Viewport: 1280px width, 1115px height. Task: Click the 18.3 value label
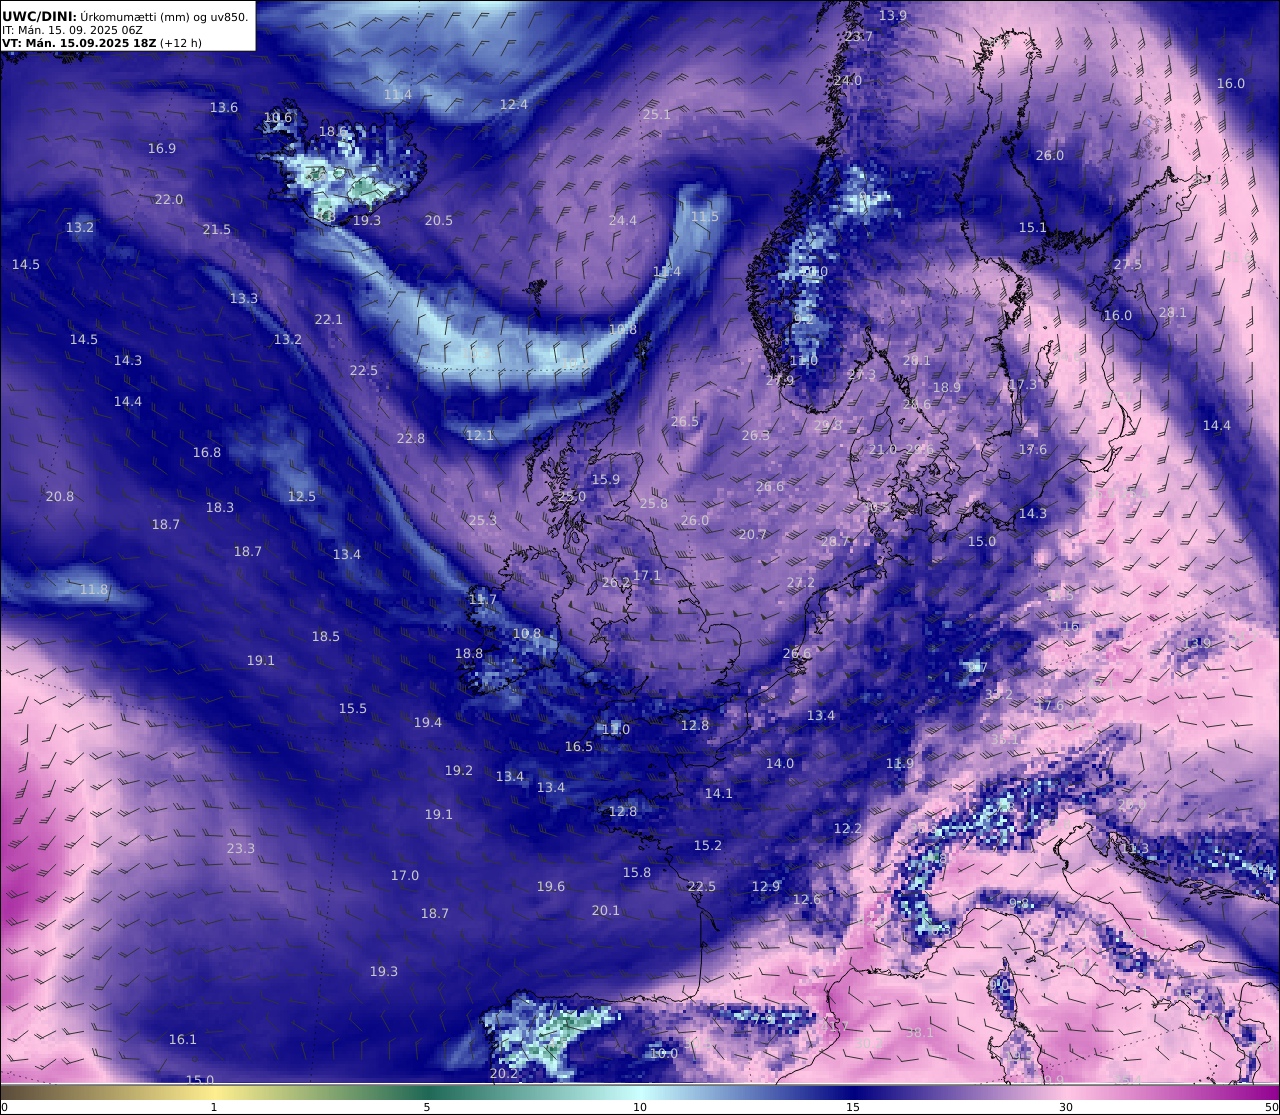[x=220, y=507]
